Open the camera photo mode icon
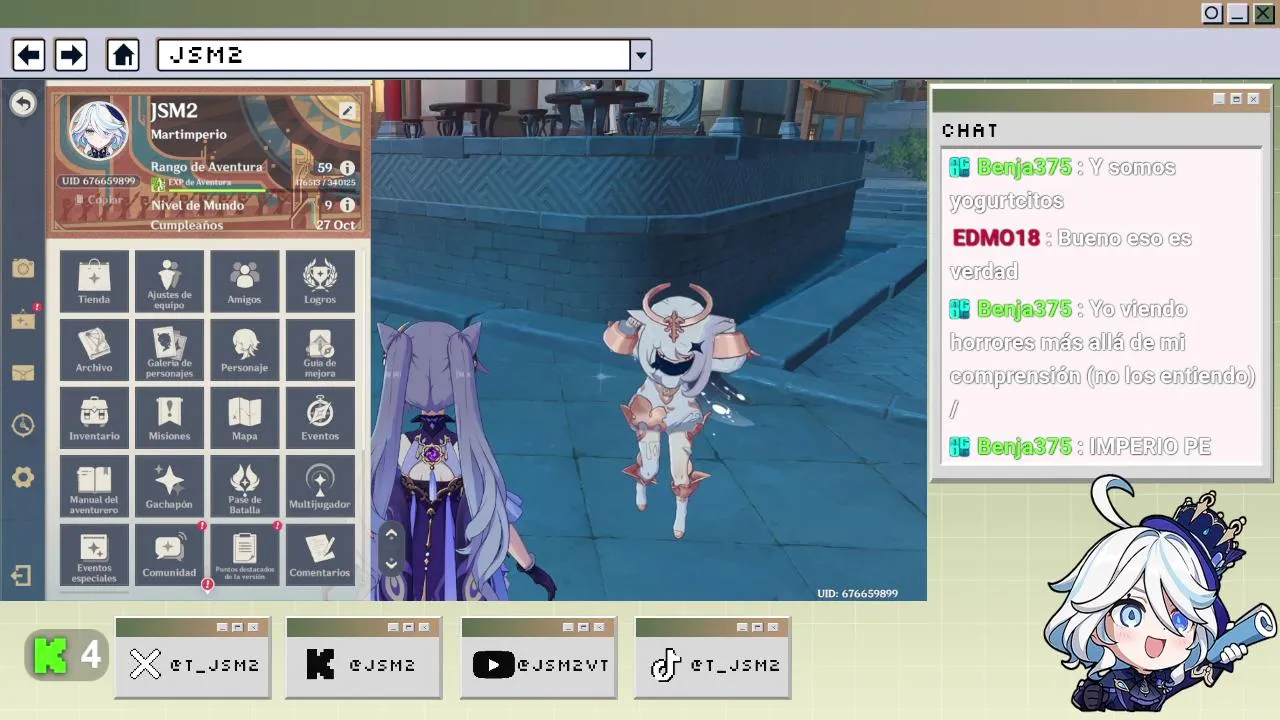 click(23, 268)
